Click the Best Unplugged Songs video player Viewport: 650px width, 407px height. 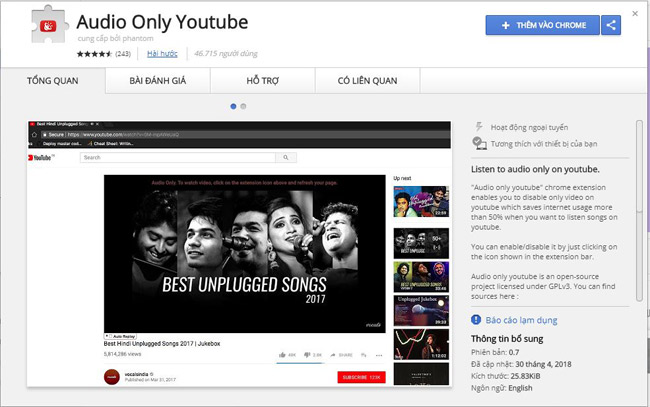[x=245, y=254]
